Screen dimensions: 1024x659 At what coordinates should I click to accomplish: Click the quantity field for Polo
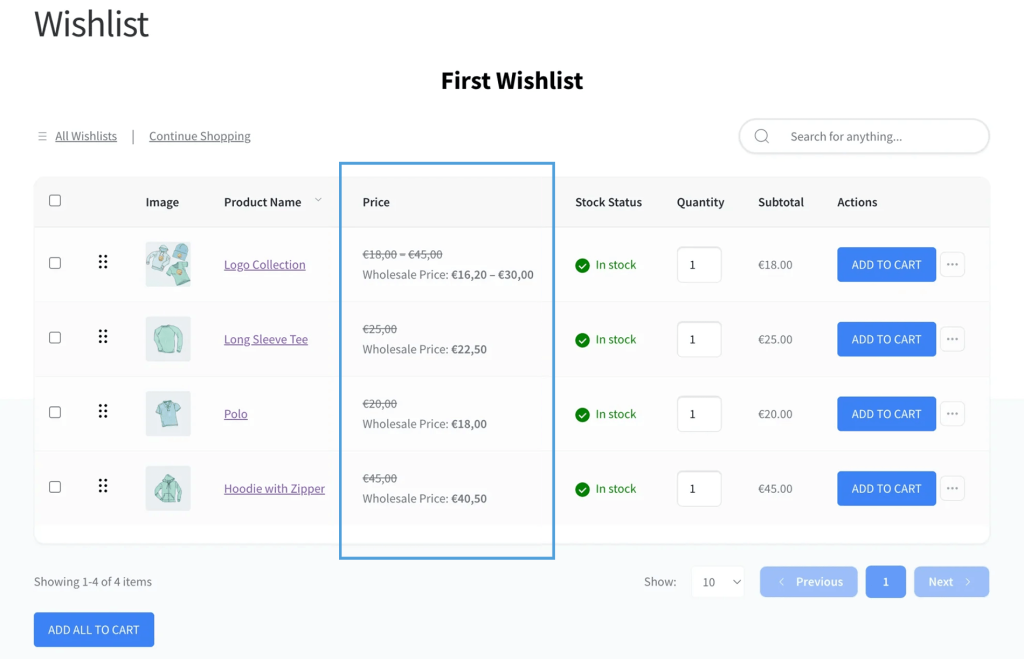(700, 413)
